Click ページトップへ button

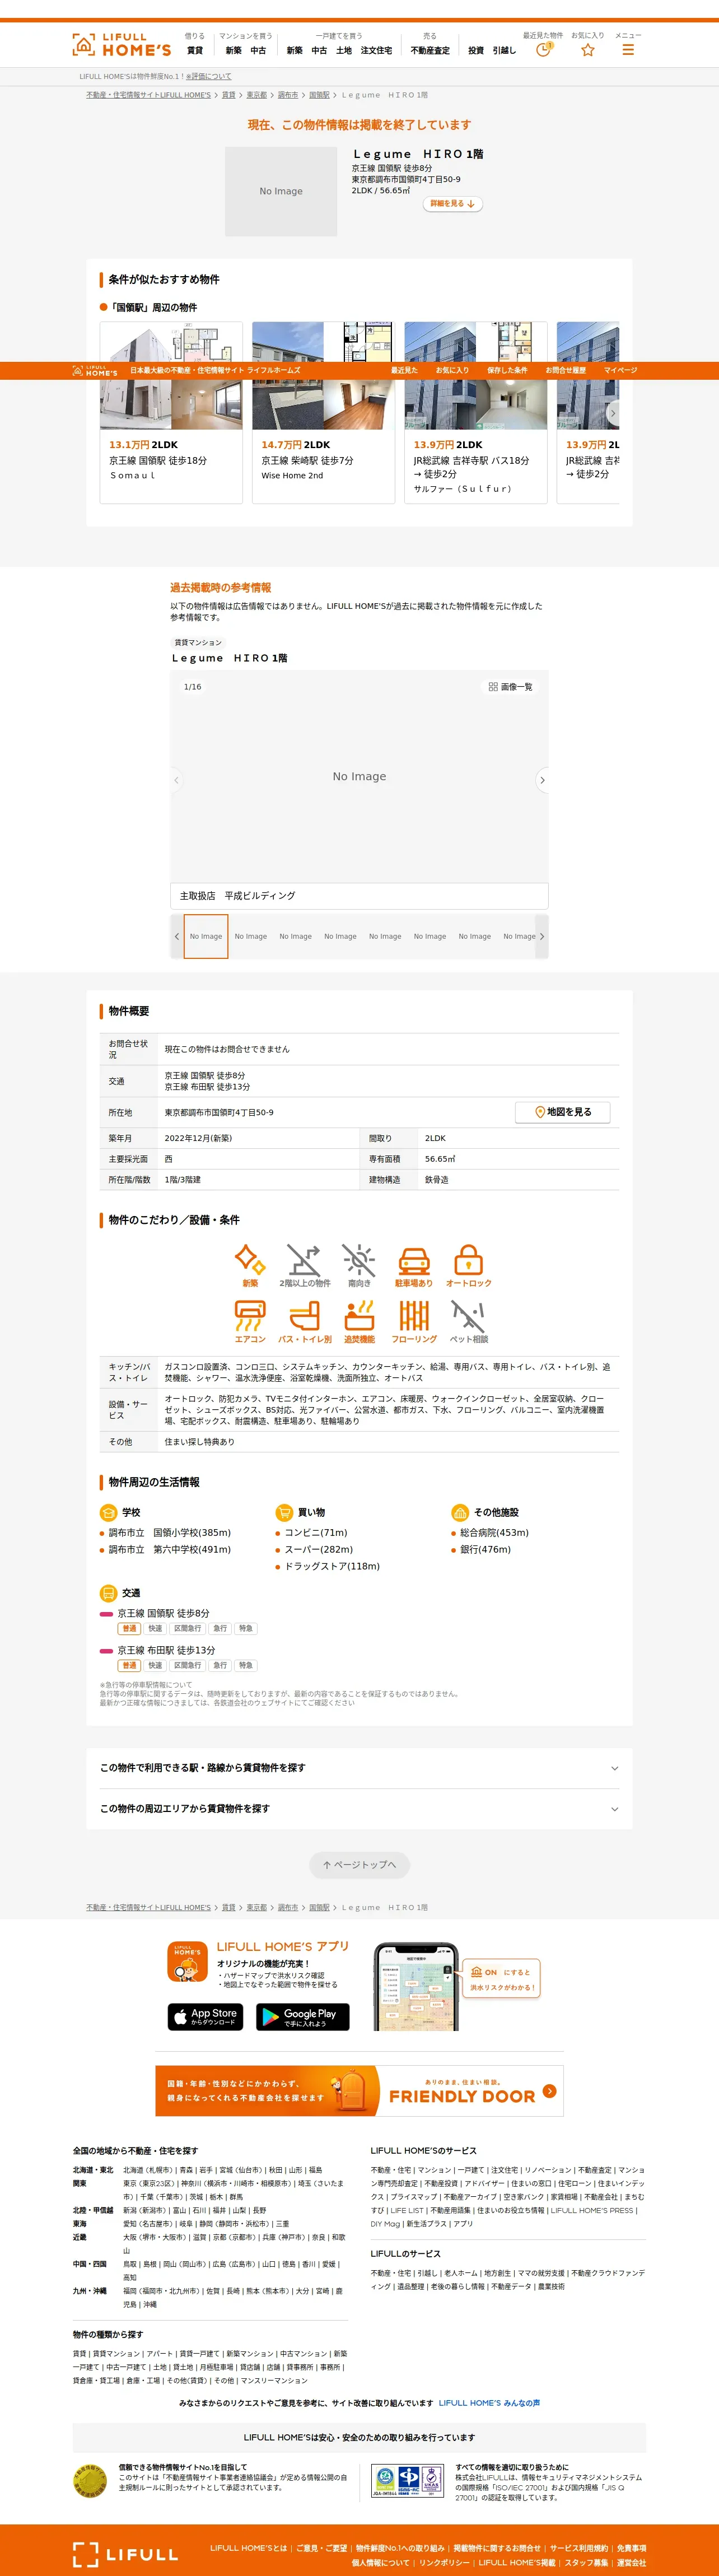(x=359, y=1865)
